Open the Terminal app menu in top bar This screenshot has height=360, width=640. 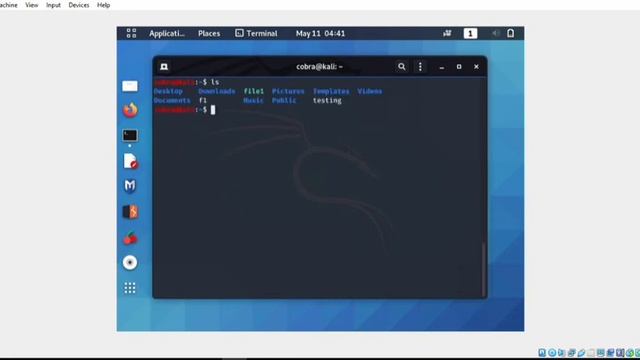(256, 33)
